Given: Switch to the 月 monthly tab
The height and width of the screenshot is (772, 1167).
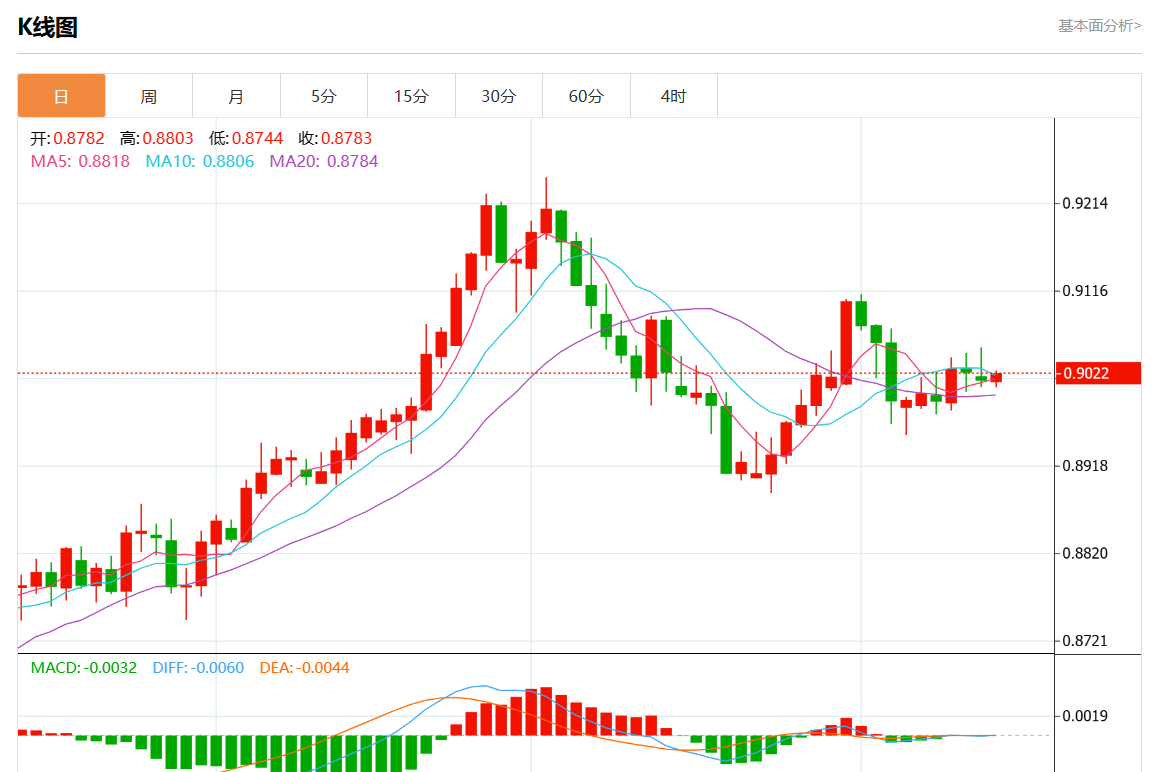Looking at the screenshot, I should (236, 96).
